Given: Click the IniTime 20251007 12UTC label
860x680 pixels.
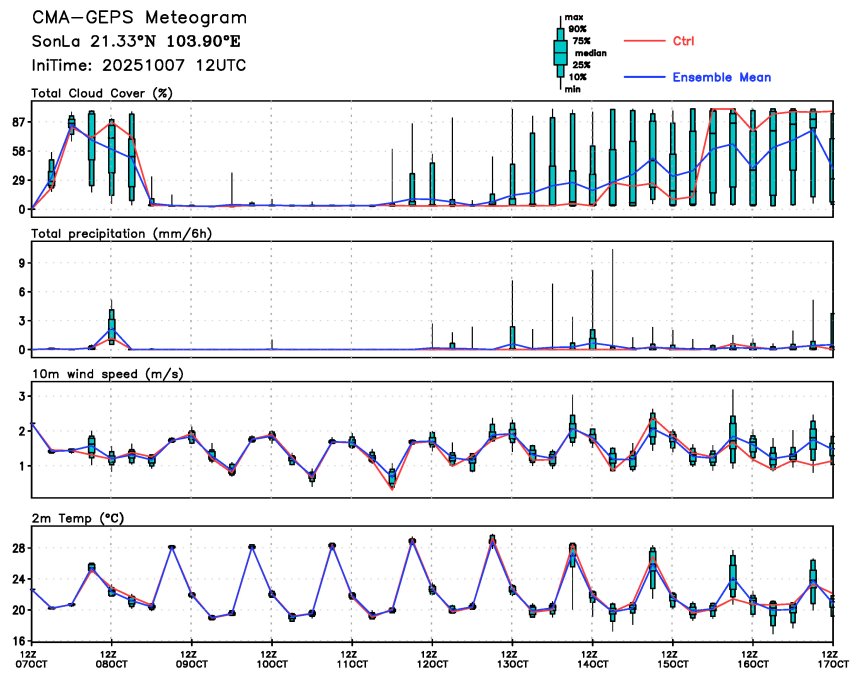Looking at the screenshot, I should [x=139, y=66].
